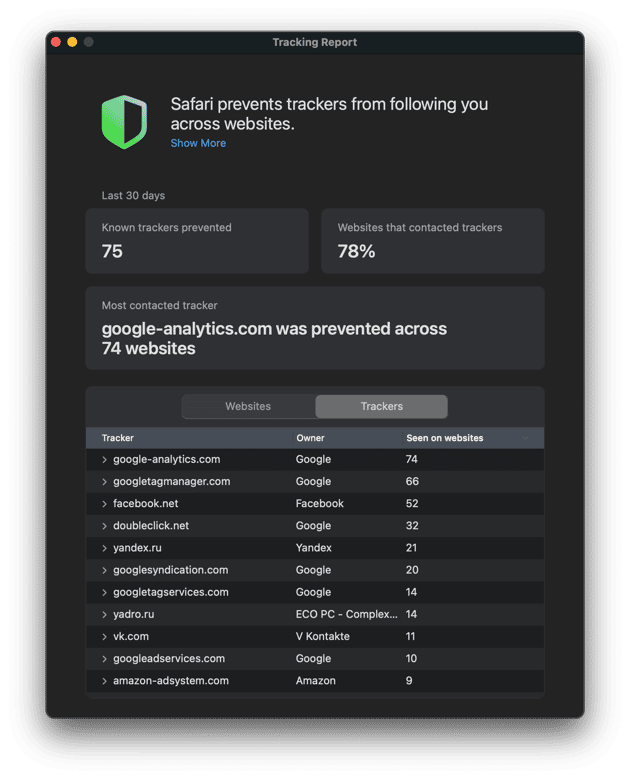Click the green privacy shield icon

(124, 122)
